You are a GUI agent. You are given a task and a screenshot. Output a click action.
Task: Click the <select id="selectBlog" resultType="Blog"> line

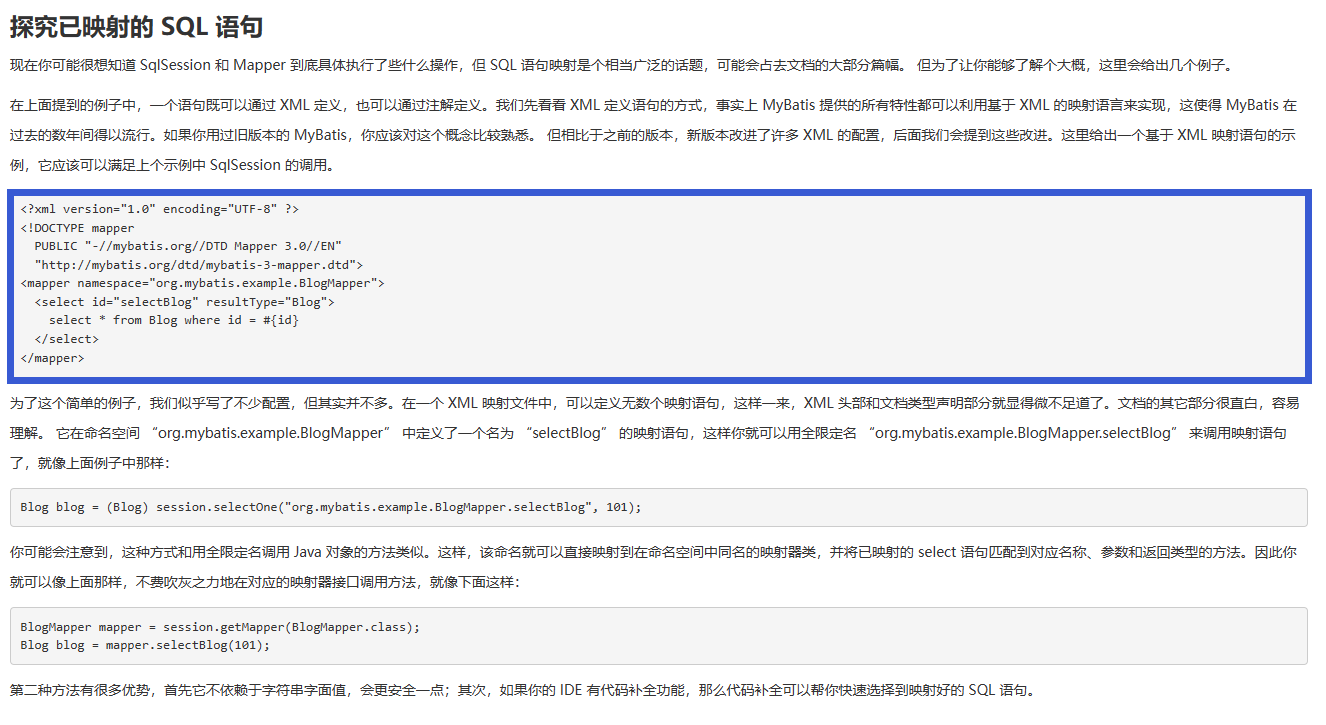click(184, 302)
